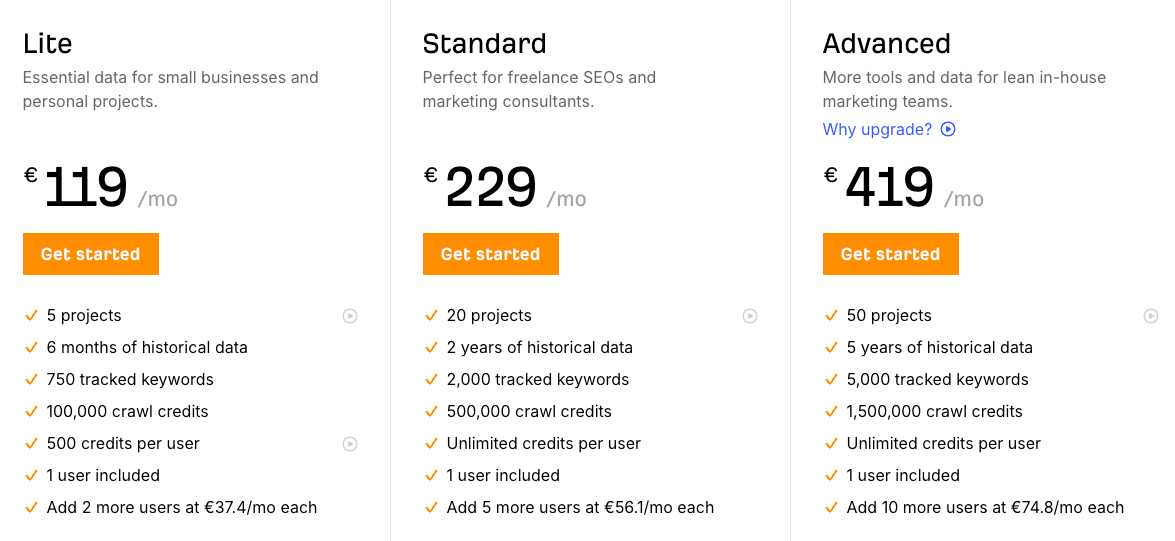1175x541 pixels.
Task: Click the €229 per month price
Action: [491, 187]
